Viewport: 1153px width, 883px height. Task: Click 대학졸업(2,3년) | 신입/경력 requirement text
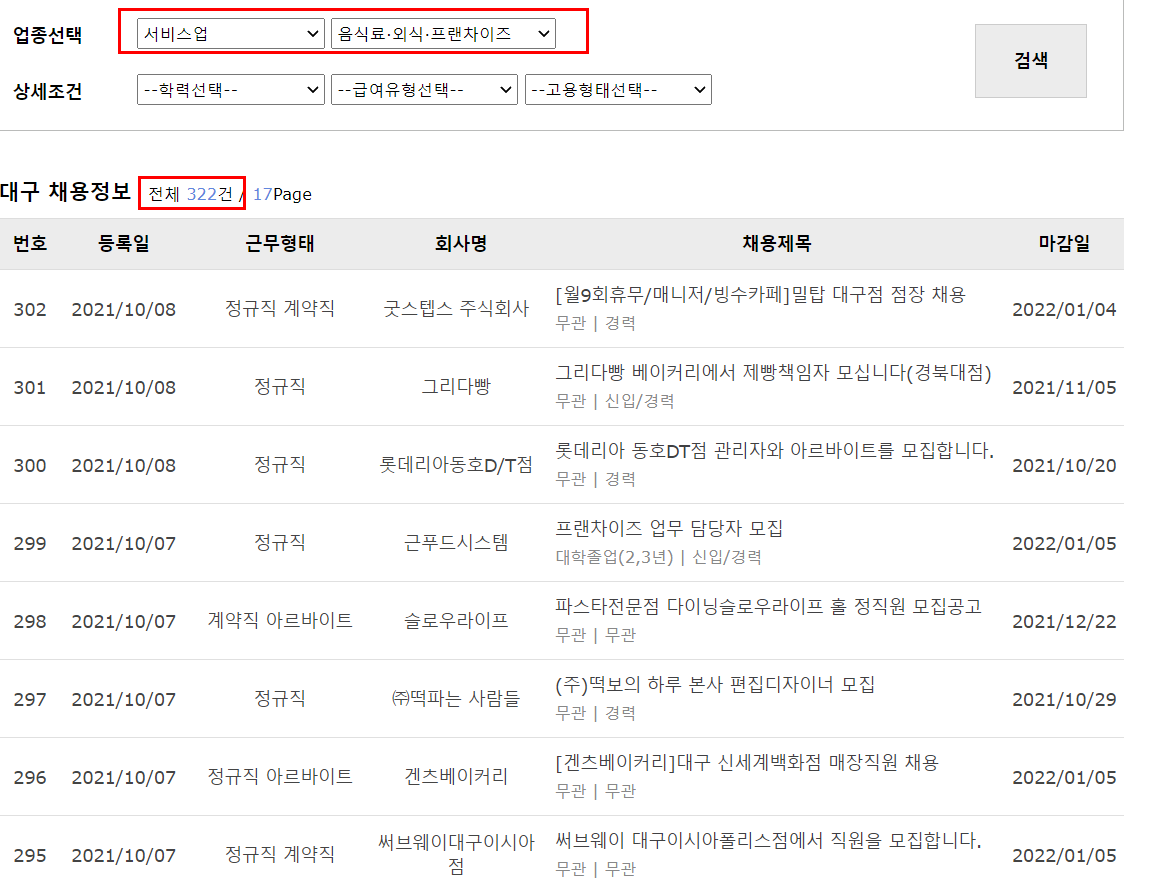[658, 557]
